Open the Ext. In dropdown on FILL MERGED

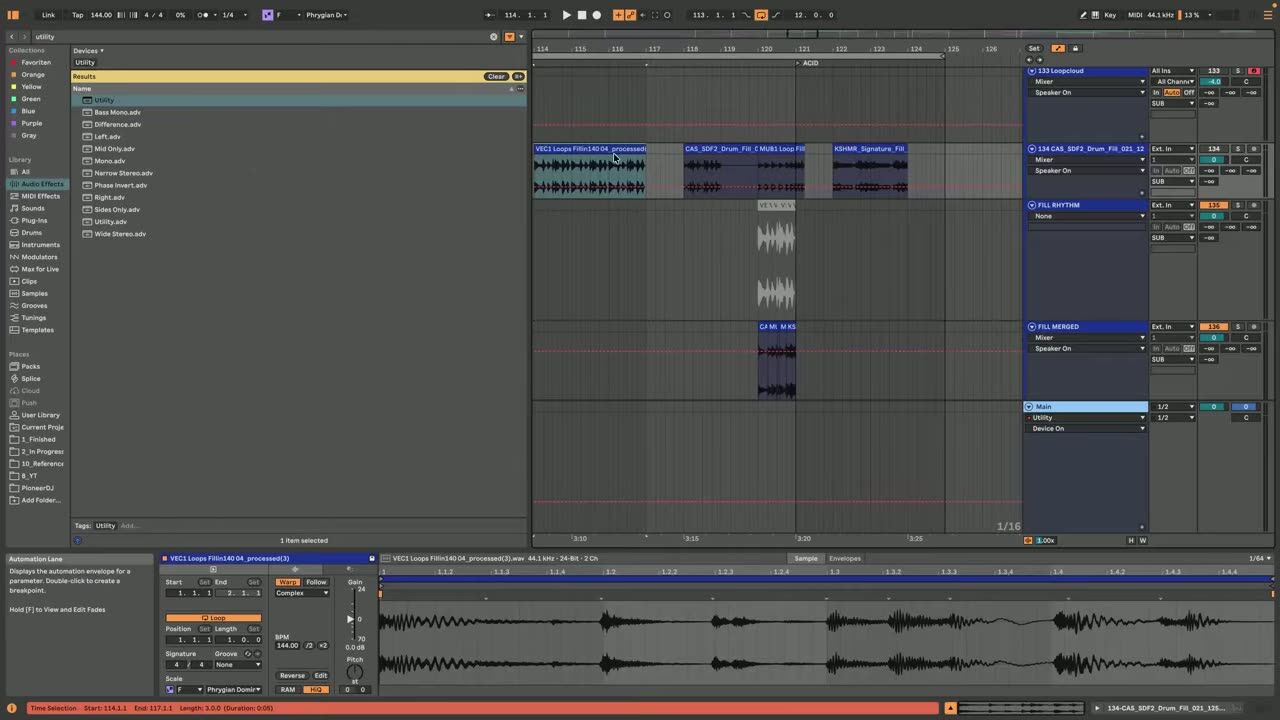click(x=1172, y=327)
